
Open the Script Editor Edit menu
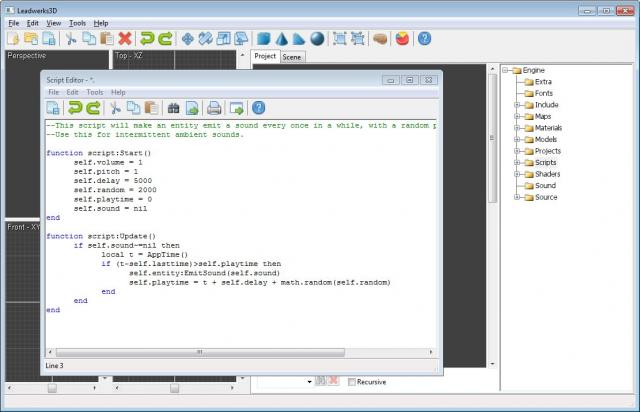click(x=72, y=92)
